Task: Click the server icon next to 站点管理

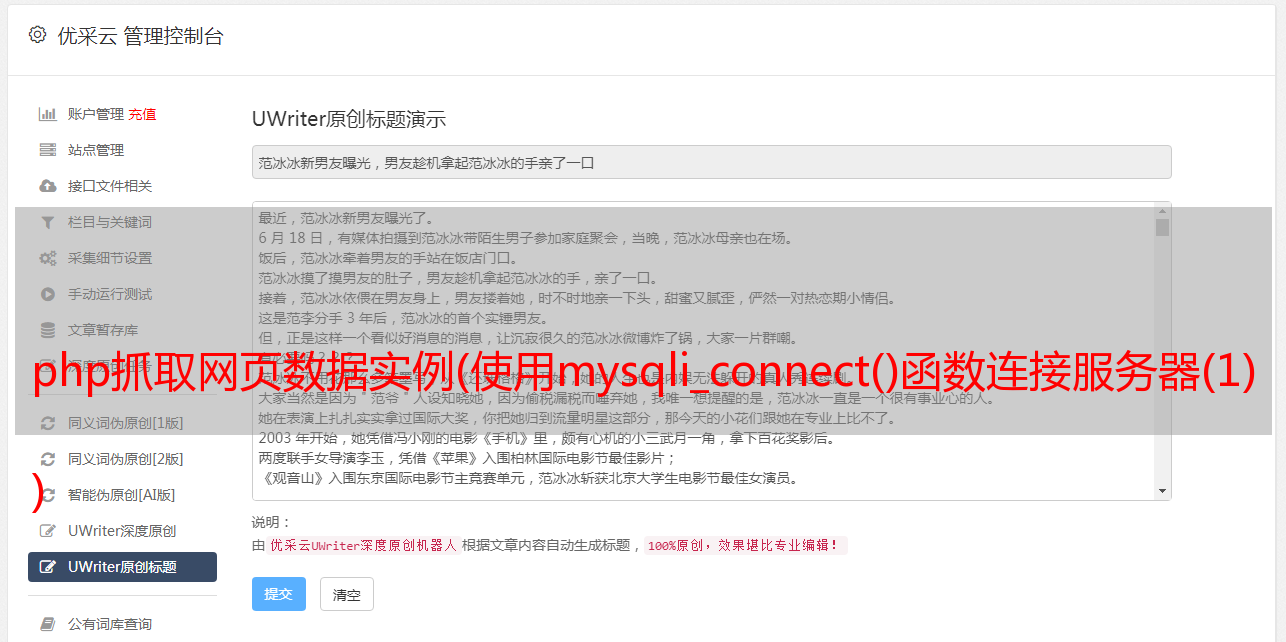Action: [x=47, y=150]
